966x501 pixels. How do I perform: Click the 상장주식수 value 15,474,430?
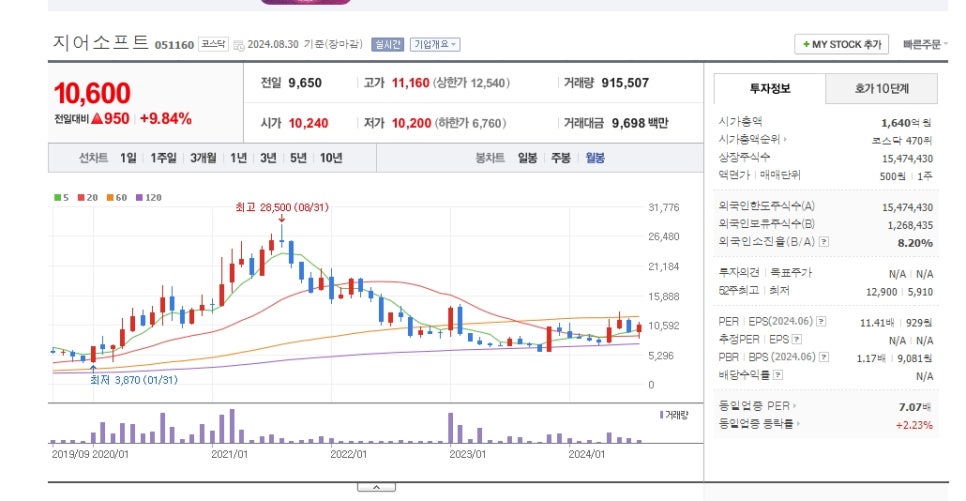[907, 158]
